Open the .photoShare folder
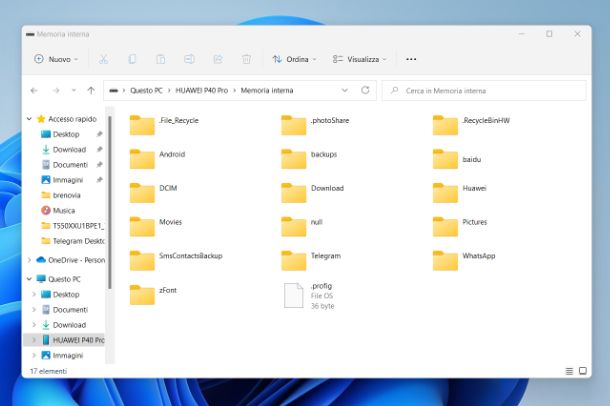This screenshot has width=610, height=406. pyautogui.click(x=315, y=125)
